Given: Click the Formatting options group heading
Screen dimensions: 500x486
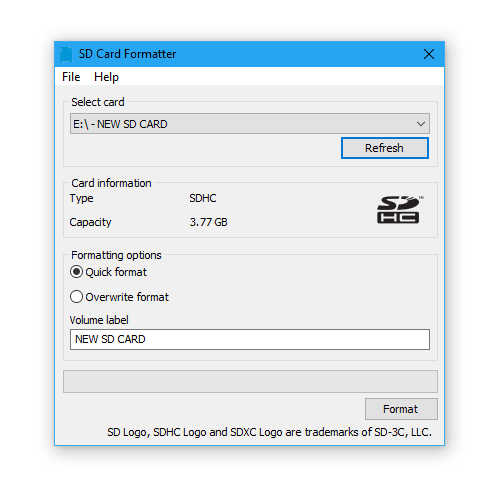Looking at the screenshot, I should [x=116, y=255].
